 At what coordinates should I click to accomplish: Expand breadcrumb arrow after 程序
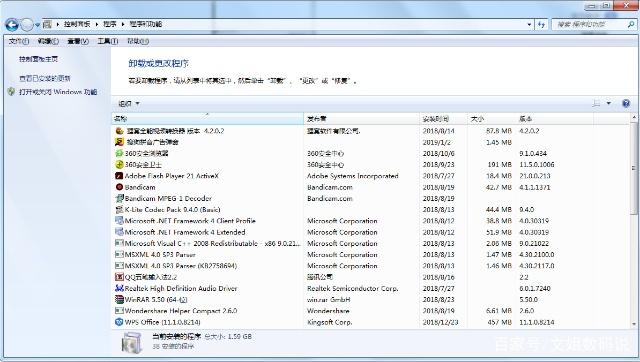click(x=123, y=24)
